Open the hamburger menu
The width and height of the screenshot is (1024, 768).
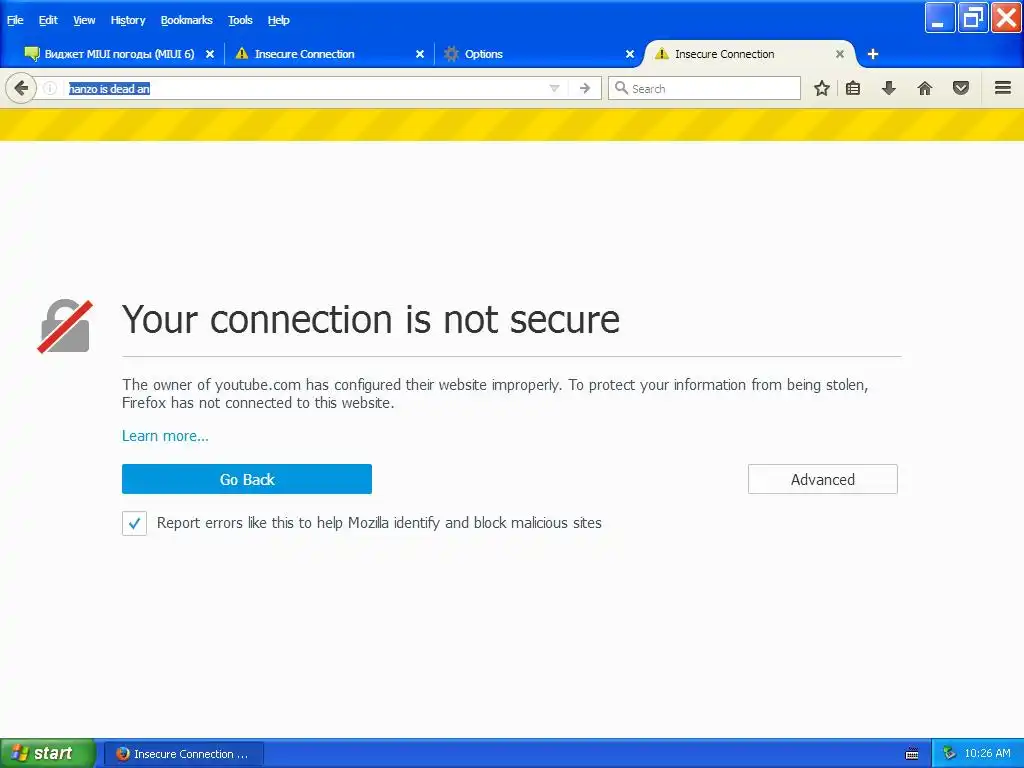[x=1003, y=88]
